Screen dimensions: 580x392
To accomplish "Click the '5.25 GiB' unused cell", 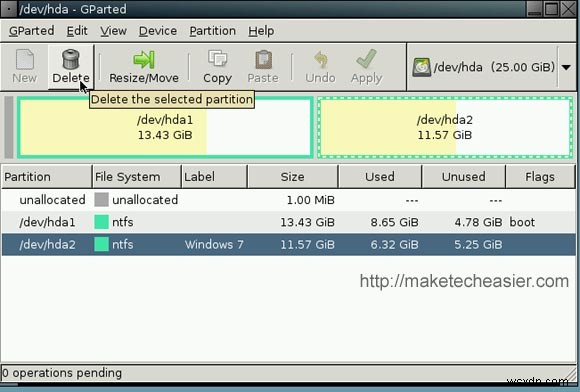I will 478,244.
